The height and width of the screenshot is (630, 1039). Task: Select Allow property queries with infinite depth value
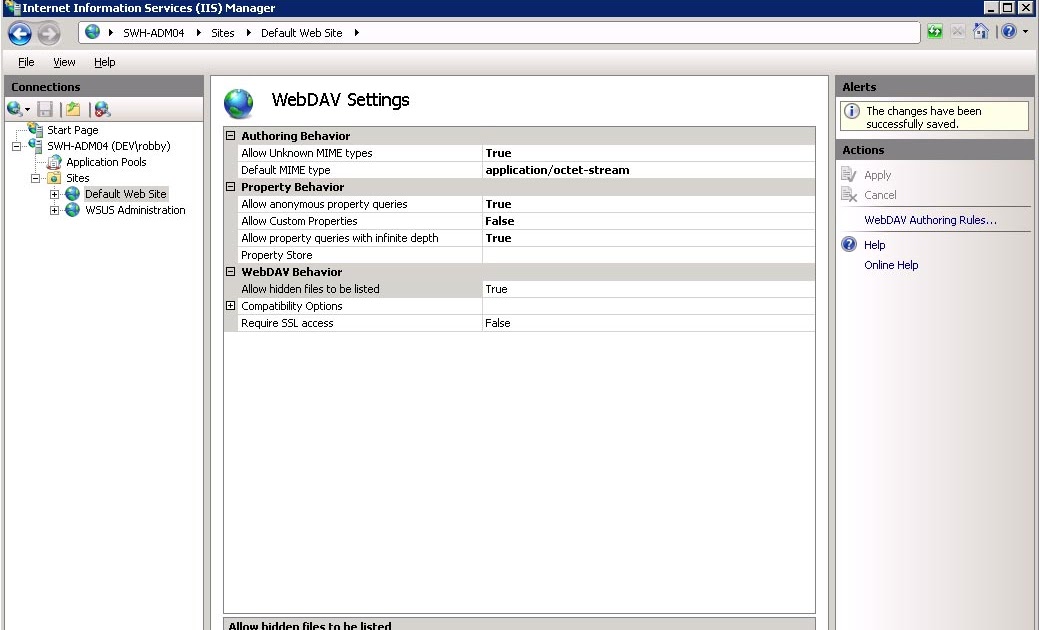click(649, 238)
